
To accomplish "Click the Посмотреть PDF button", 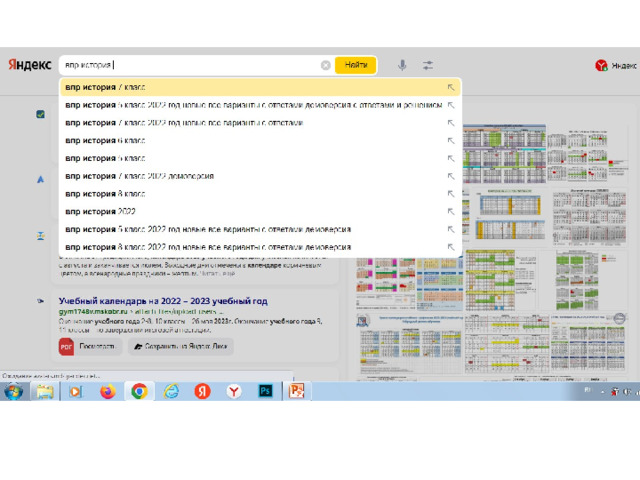I will point(90,347).
